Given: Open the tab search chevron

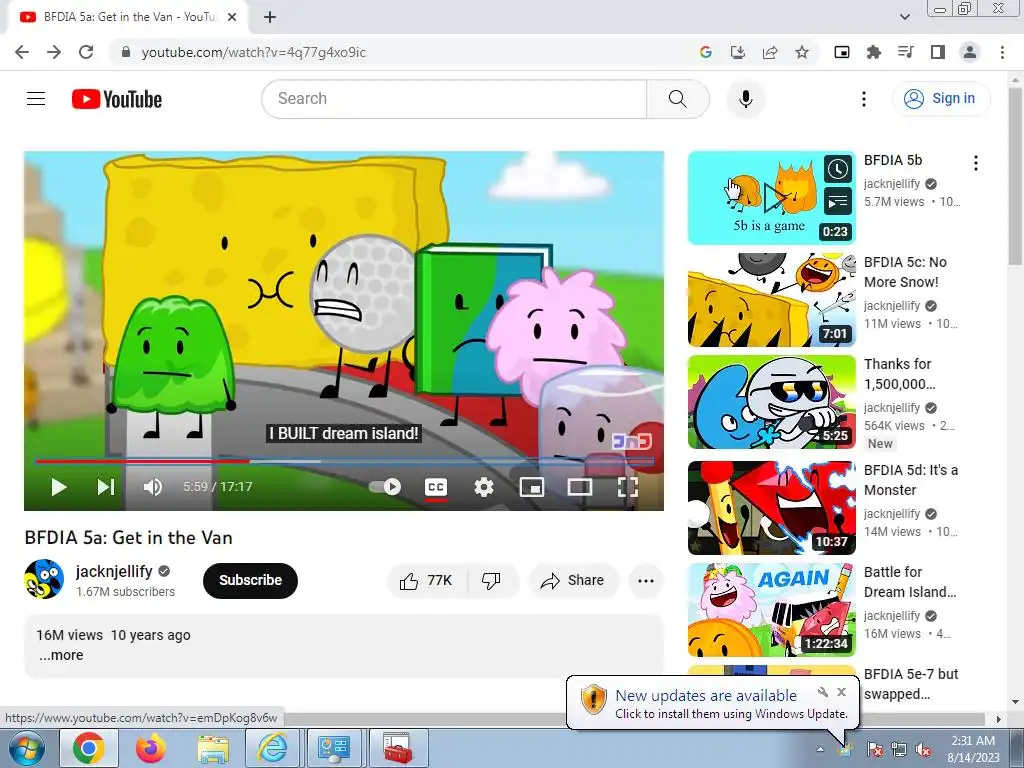Looking at the screenshot, I should [905, 17].
